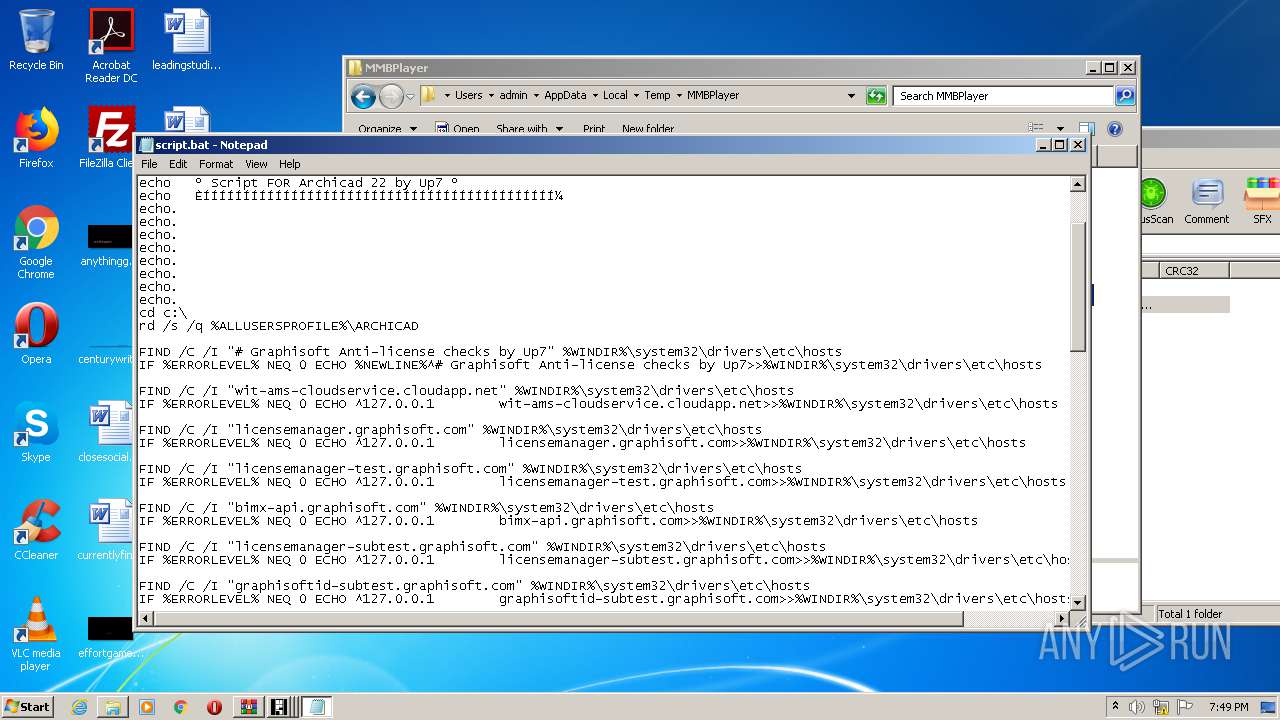The width and height of the screenshot is (1280, 720).
Task: Click the Users breadcrumb in address bar
Action: (469, 95)
